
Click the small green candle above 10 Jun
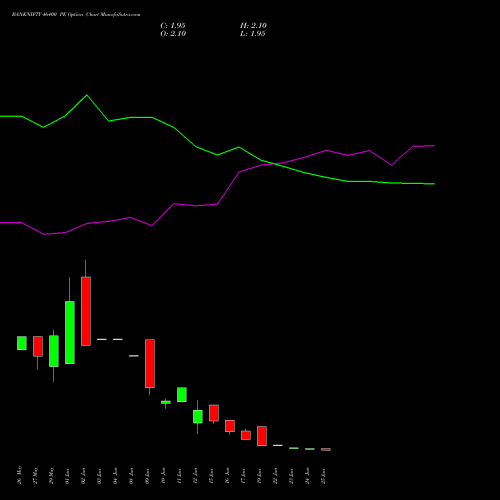click(166, 402)
